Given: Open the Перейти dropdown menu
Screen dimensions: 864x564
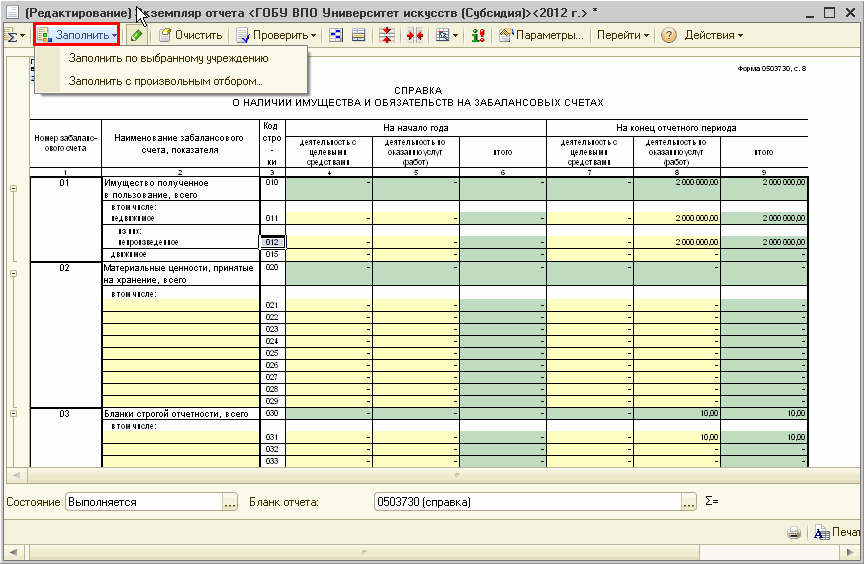Looking at the screenshot, I should click(622, 35).
